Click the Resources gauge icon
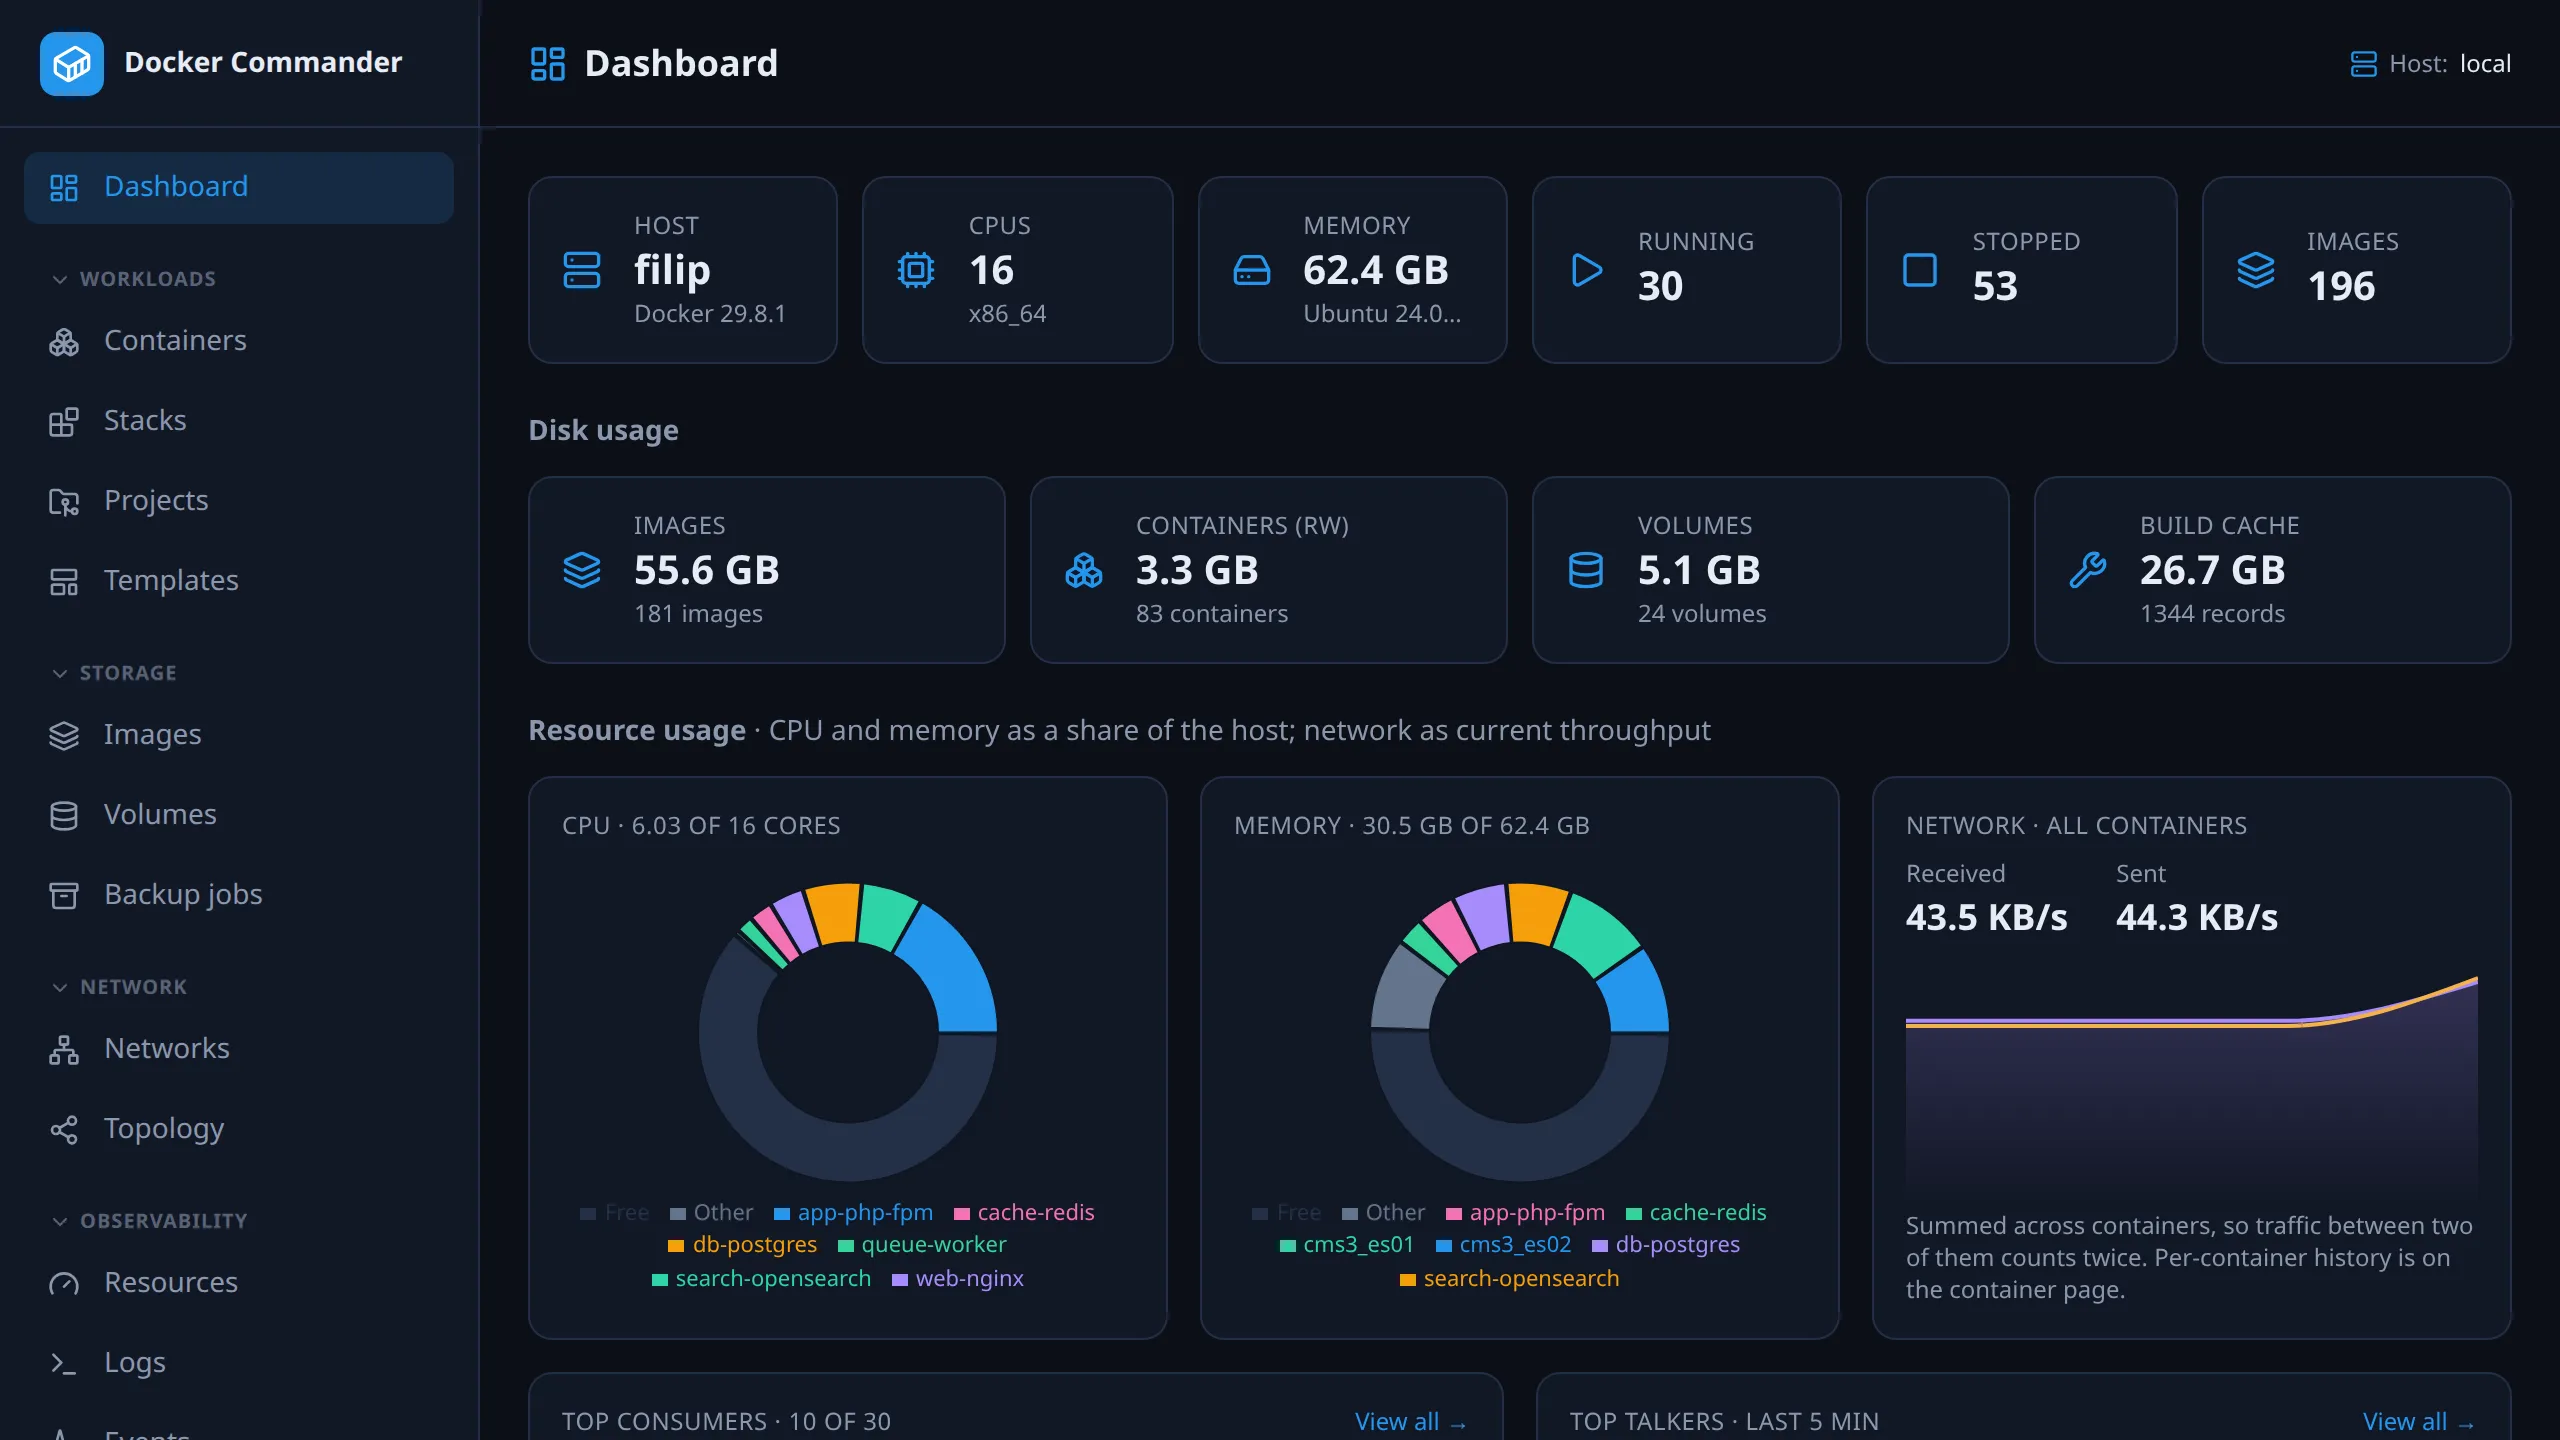The height and width of the screenshot is (1440, 2560). coord(64,1283)
